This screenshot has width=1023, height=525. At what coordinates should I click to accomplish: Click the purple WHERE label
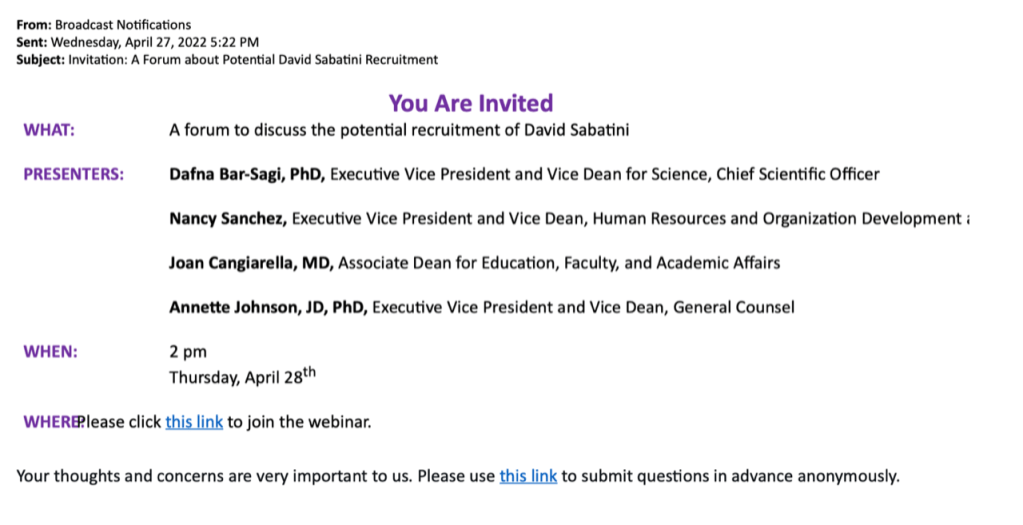click(50, 422)
